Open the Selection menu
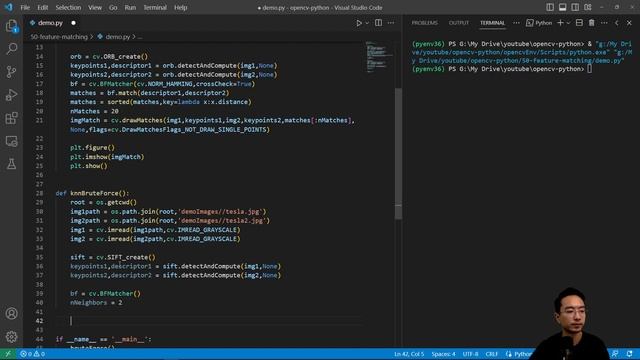Screen dimensions: 640x360 (68, 7)
